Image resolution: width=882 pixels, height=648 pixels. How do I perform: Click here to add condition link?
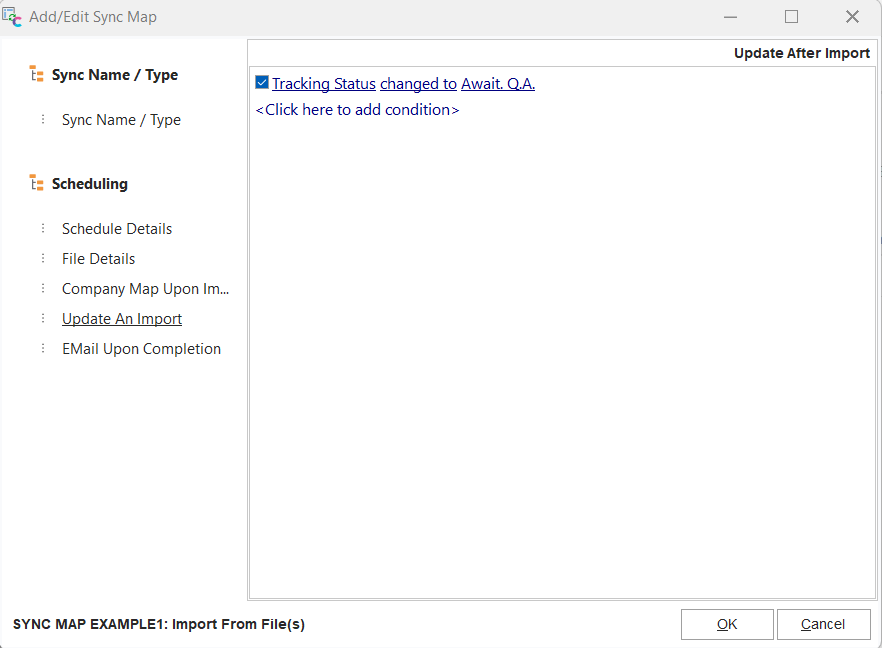(x=357, y=110)
